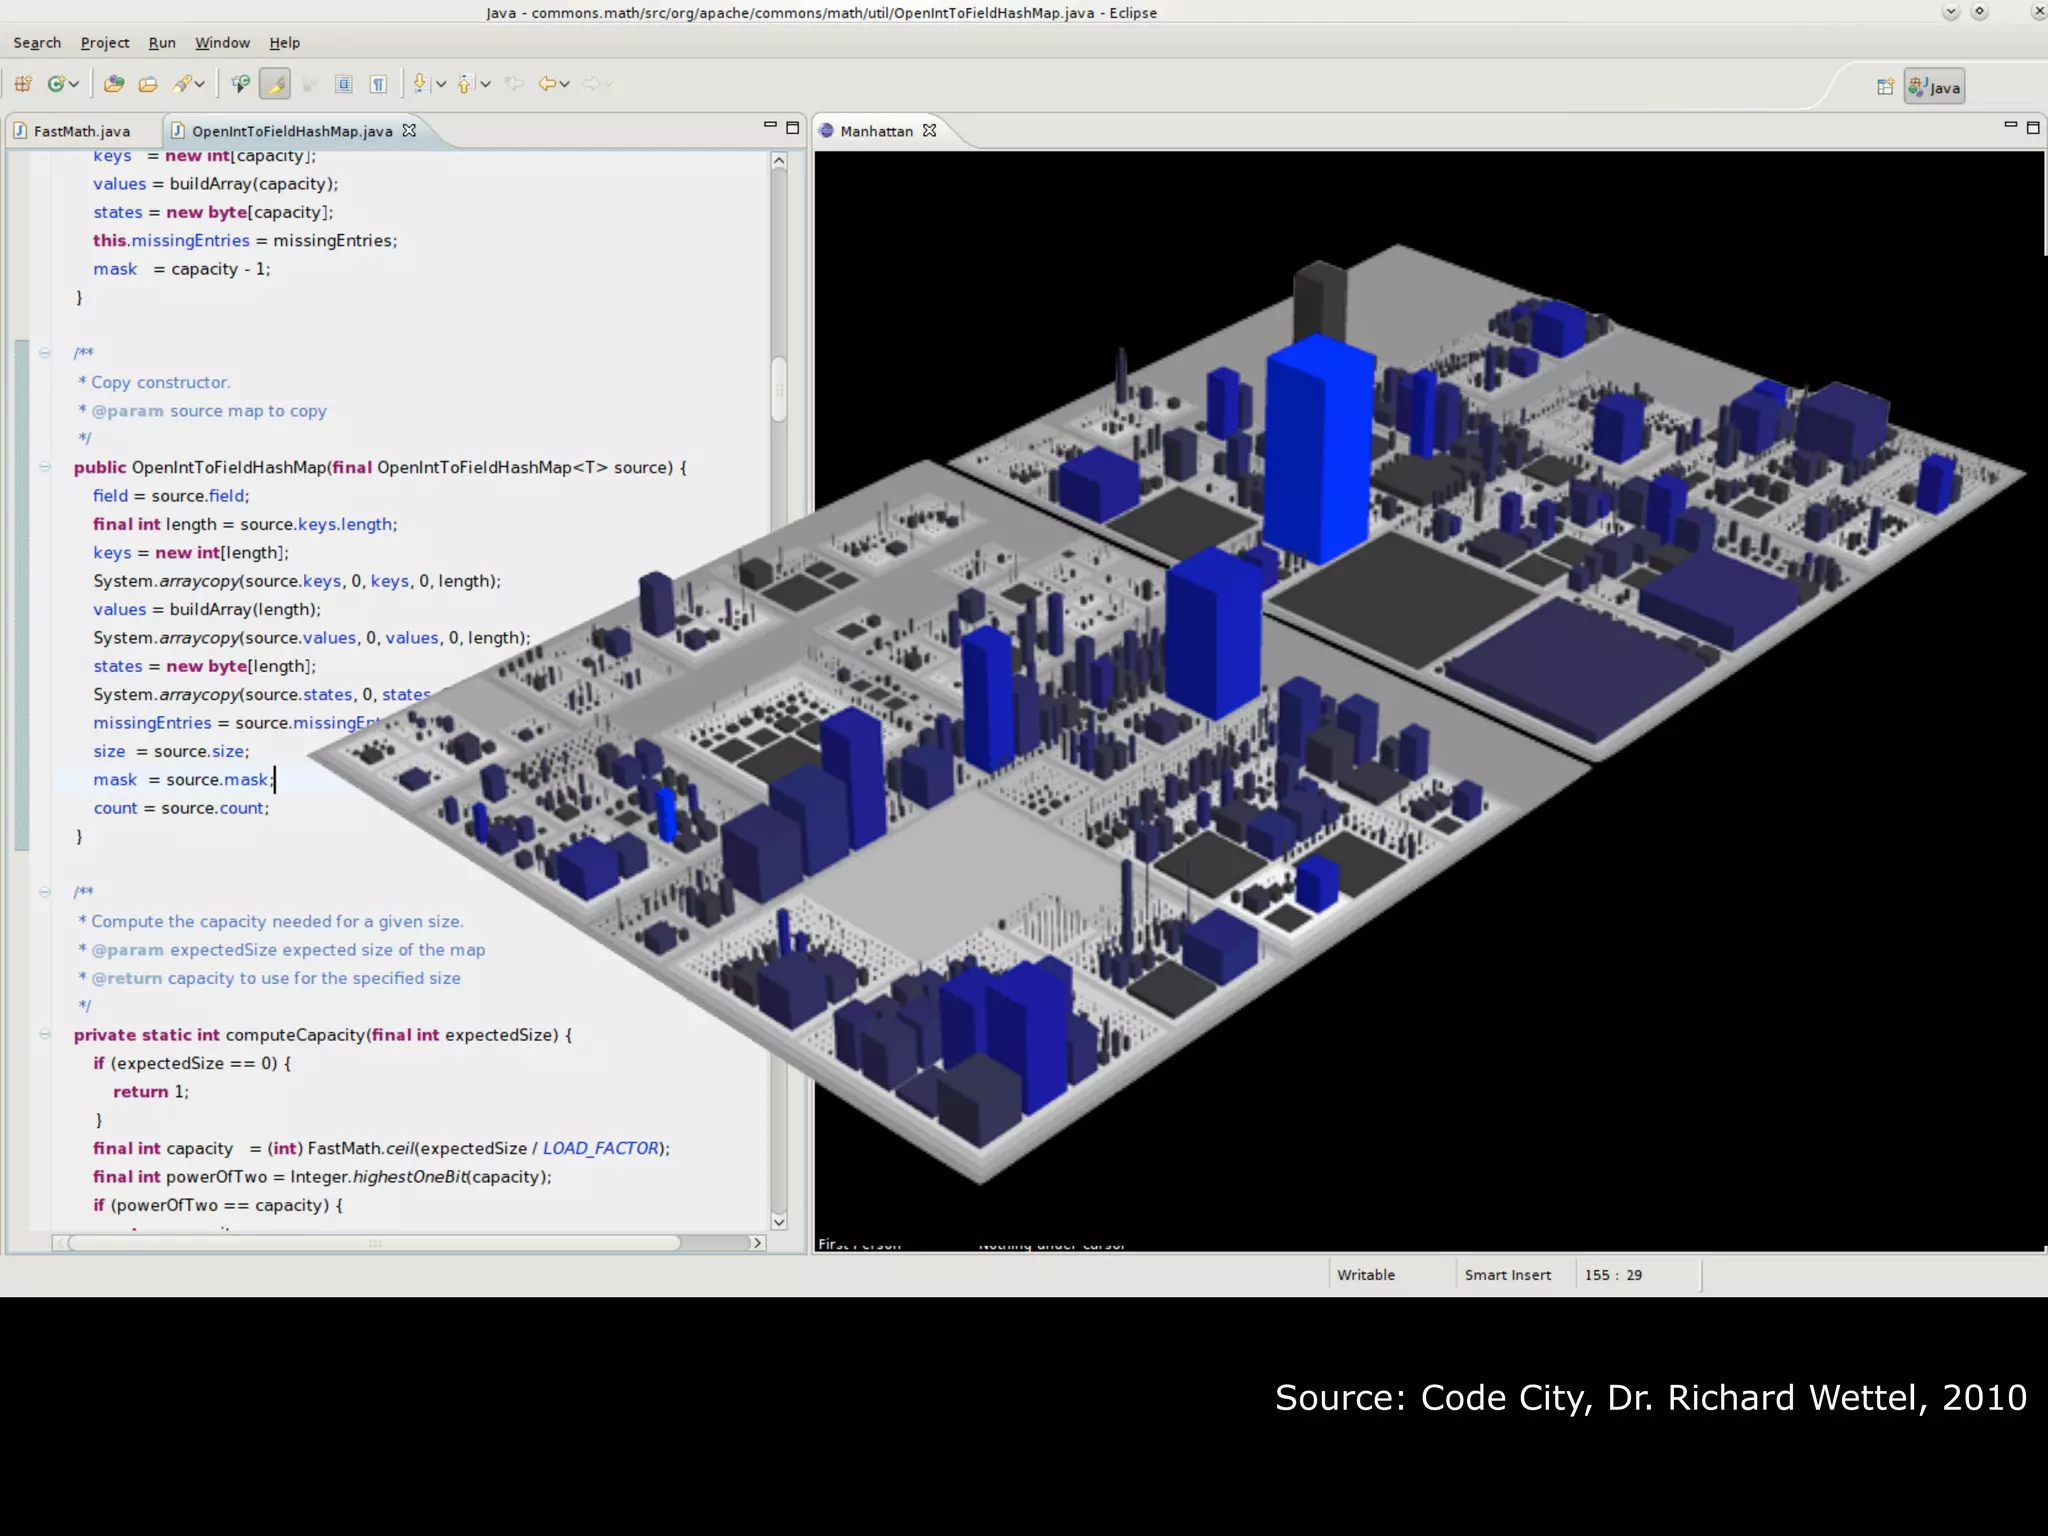Click the New Java Class toolbar icon
The image size is (2048, 1536).
[56, 84]
